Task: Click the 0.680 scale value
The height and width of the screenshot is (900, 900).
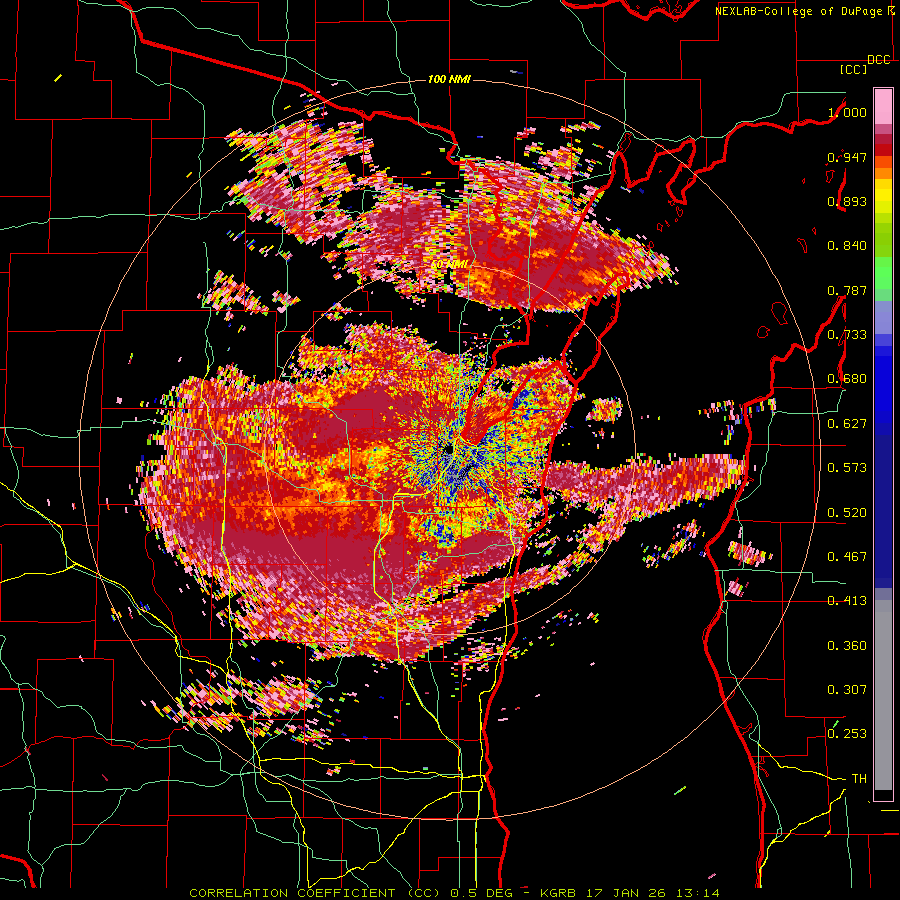Action: [847, 379]
